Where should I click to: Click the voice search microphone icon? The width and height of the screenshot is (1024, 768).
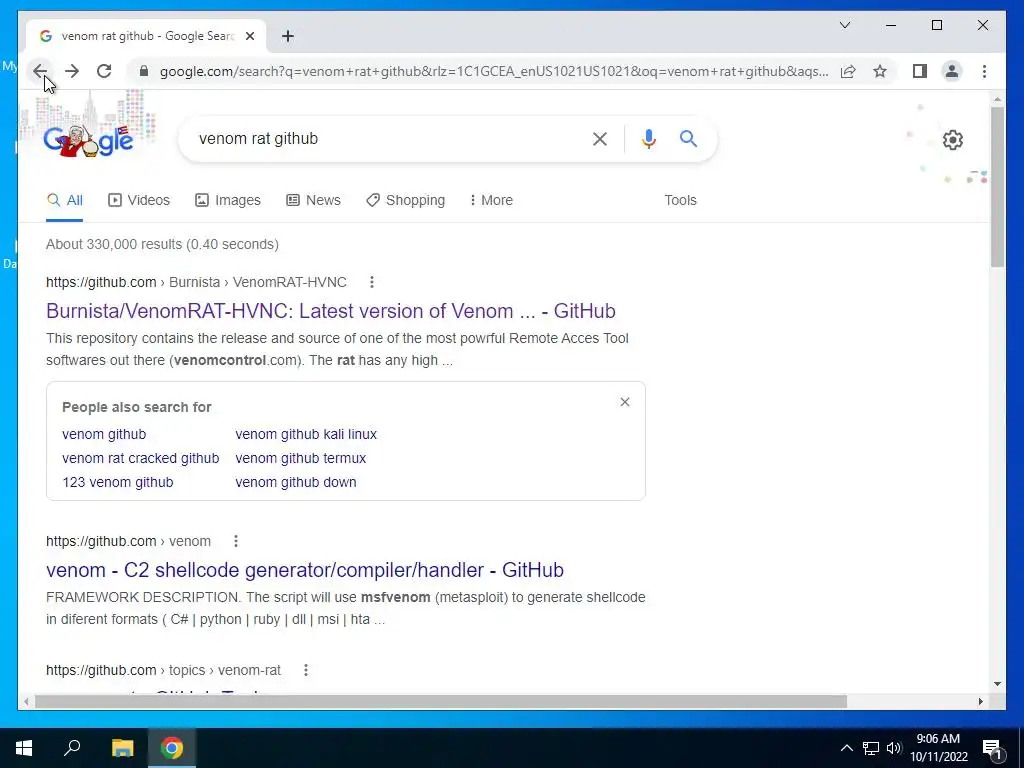(648, 138)
